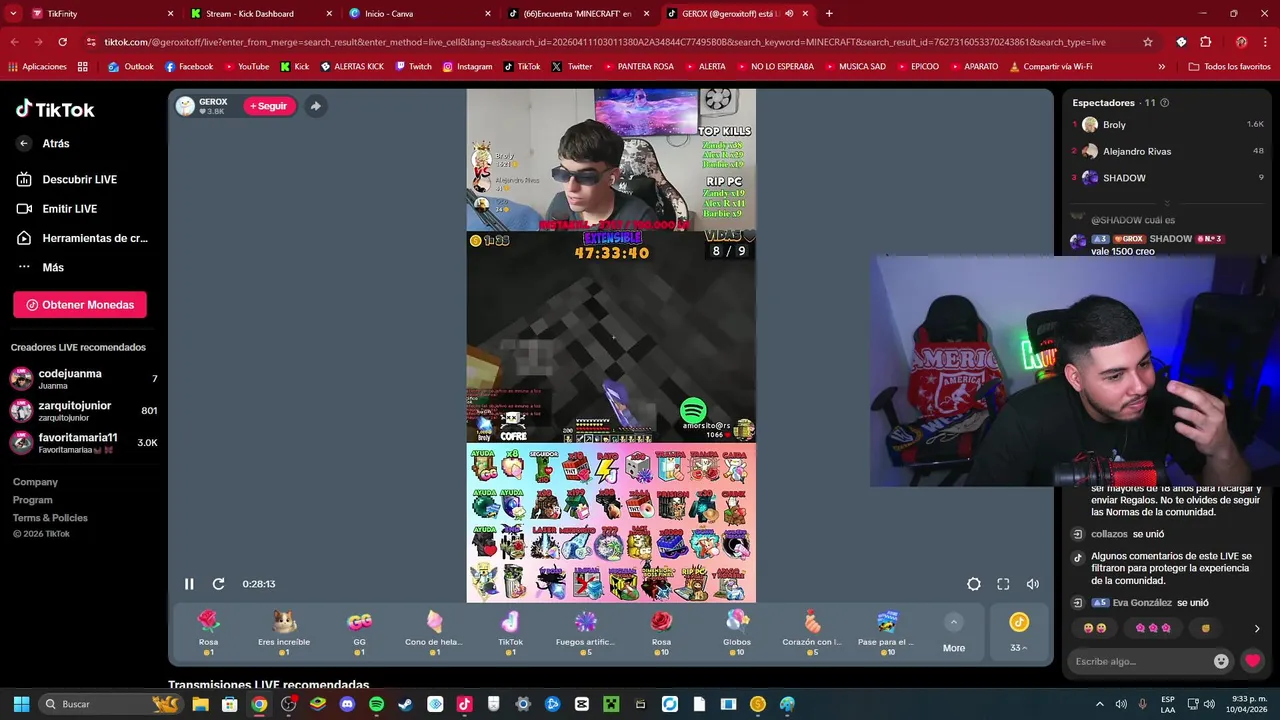Send the TikTok gift

510,632
